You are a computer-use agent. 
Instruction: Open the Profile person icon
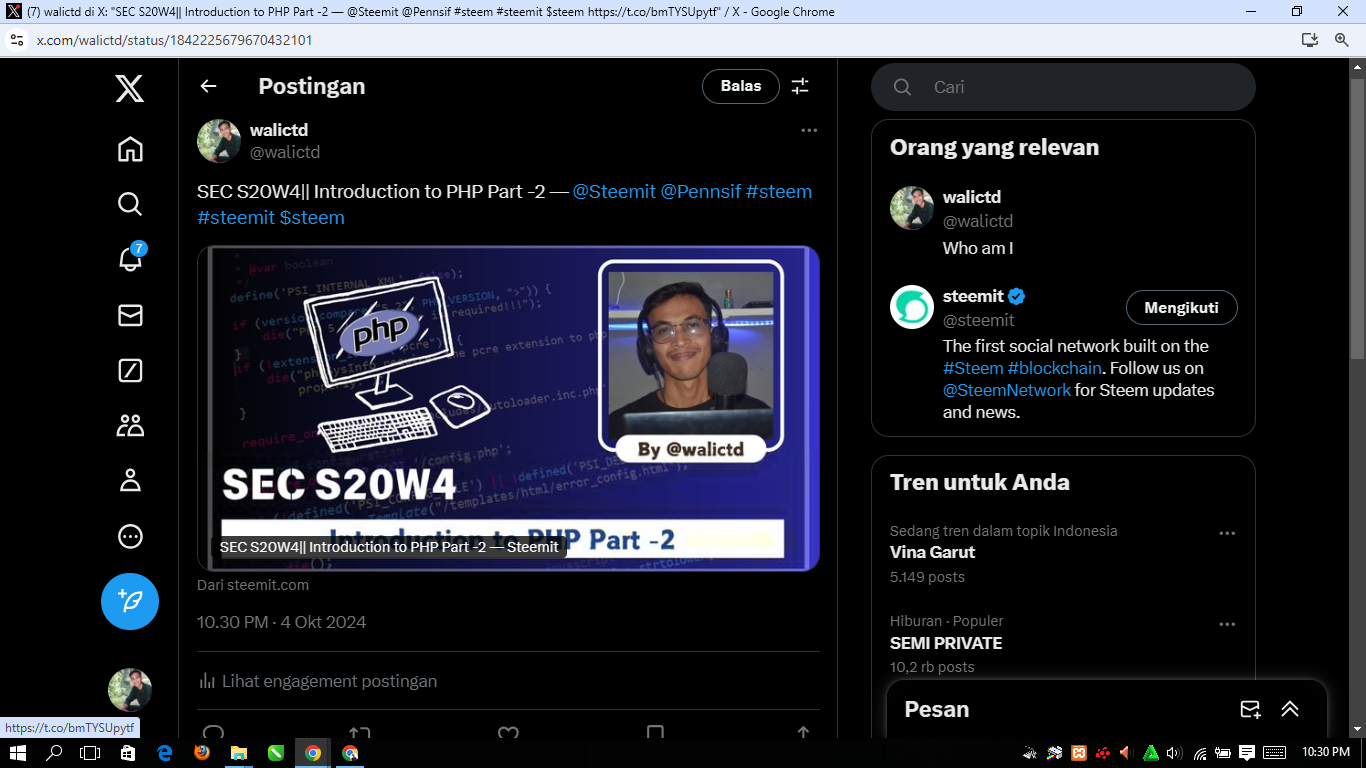[x=130, y=481]
